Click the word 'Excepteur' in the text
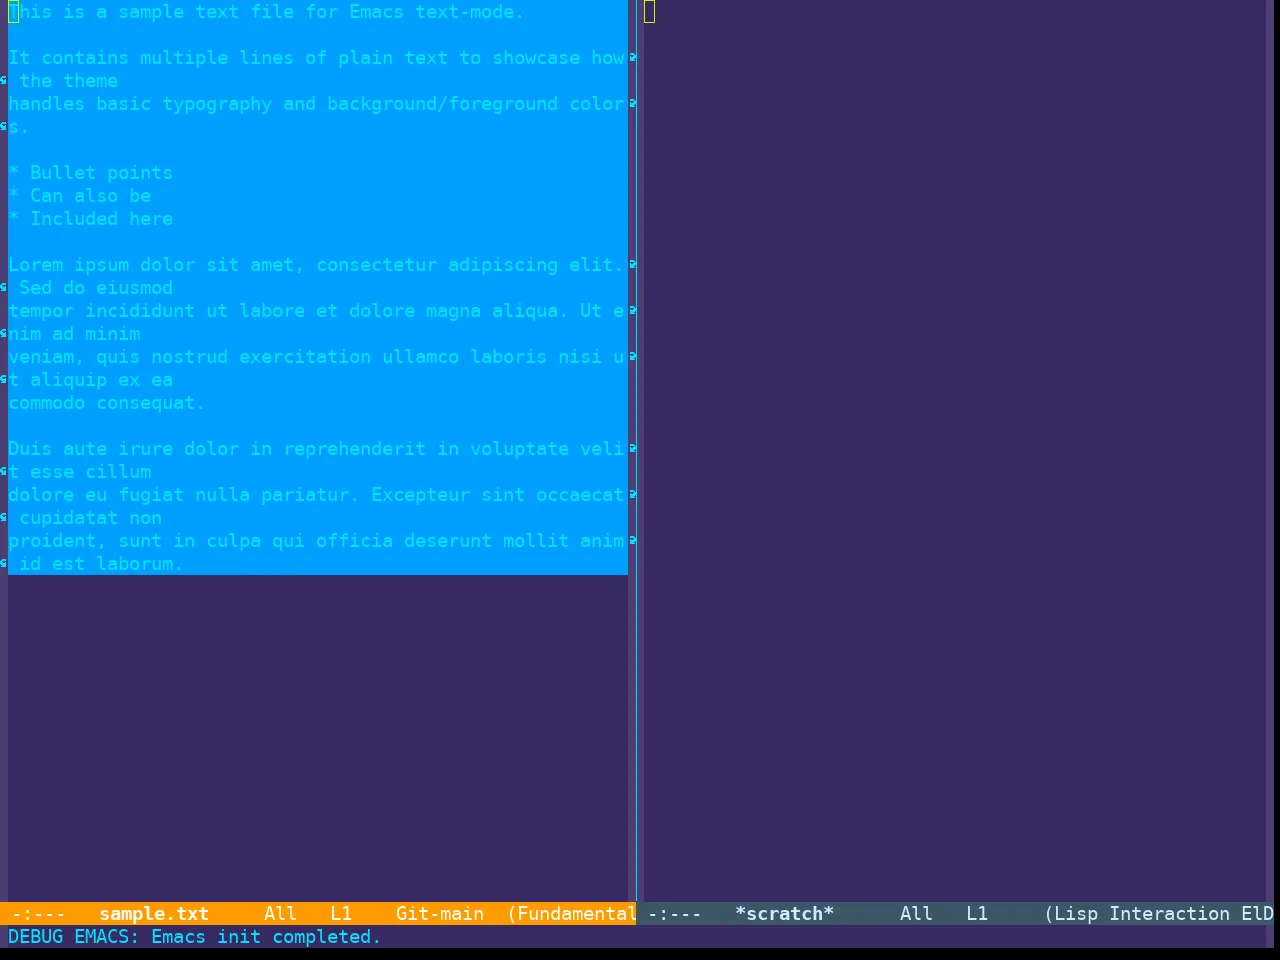1280x960 pixels. tap(420, 495)
